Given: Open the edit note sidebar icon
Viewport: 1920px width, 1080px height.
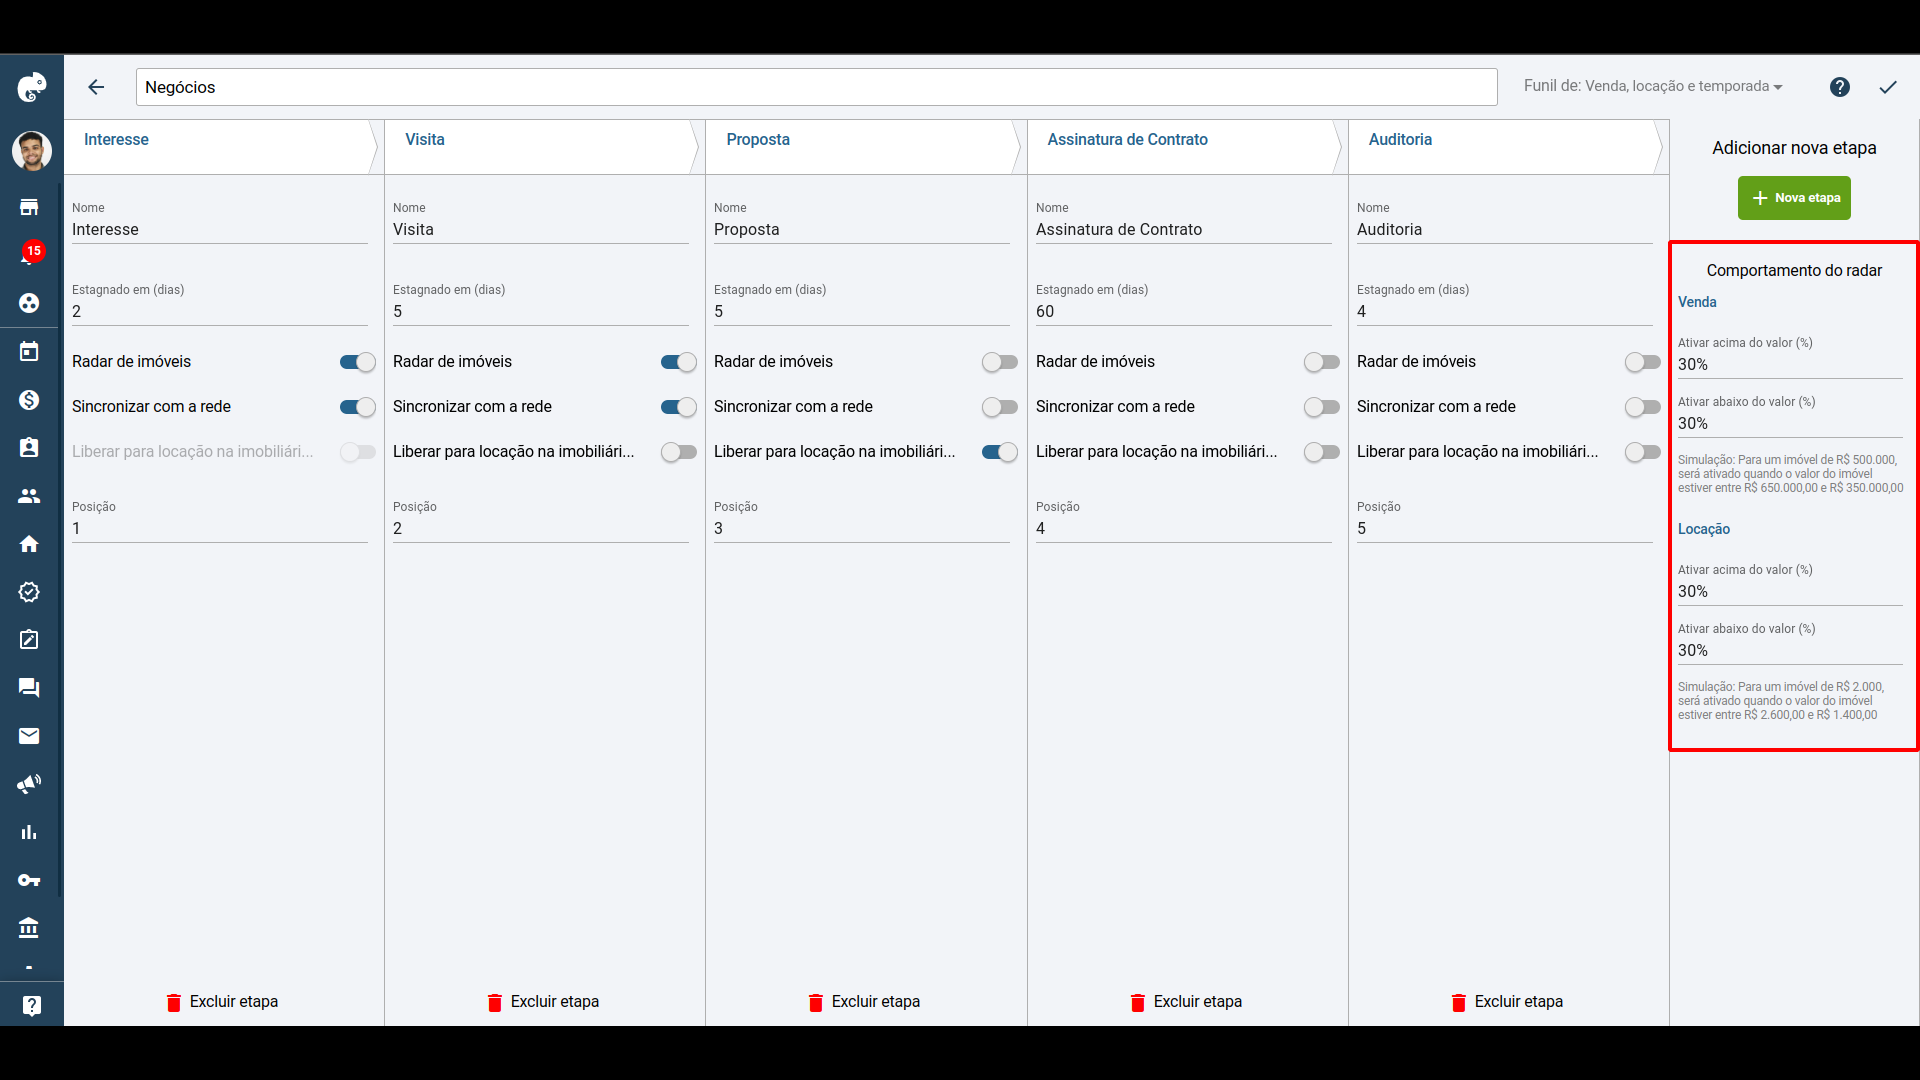Looking at the screenshot, I should click(x=29, y=640).
